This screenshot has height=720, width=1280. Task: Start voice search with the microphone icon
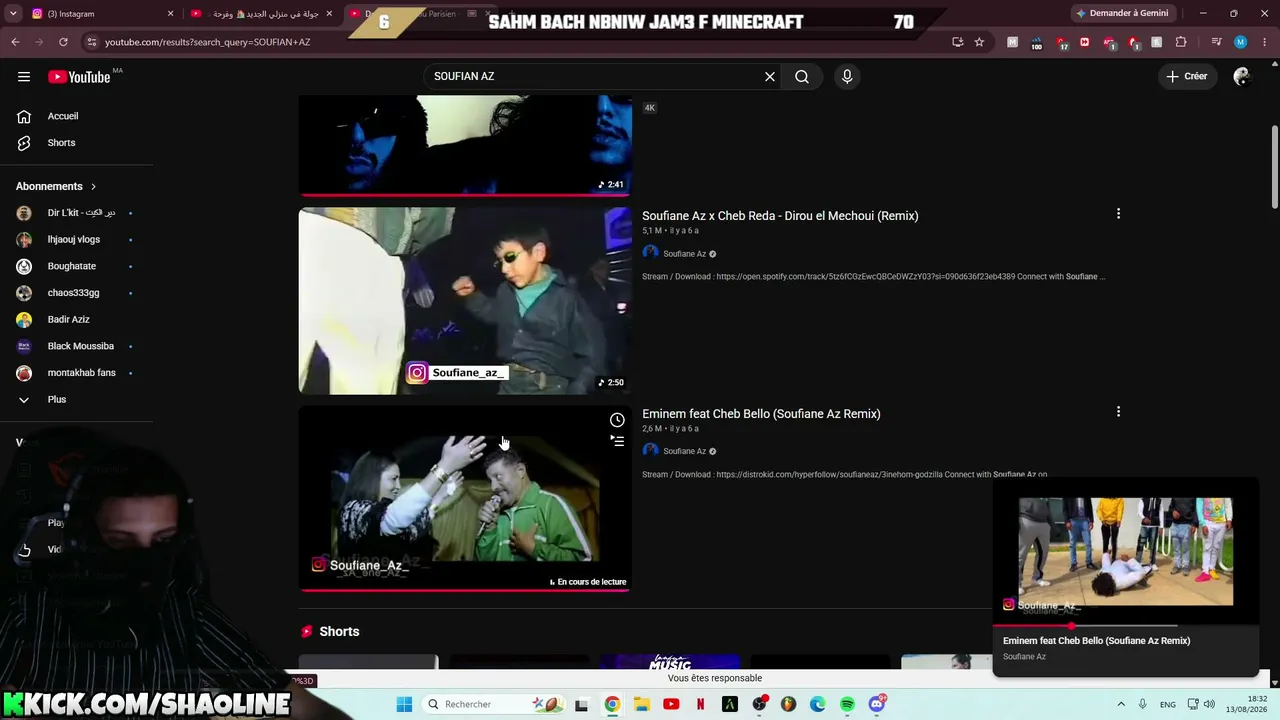pyautogui.click(x=847, y=76)
